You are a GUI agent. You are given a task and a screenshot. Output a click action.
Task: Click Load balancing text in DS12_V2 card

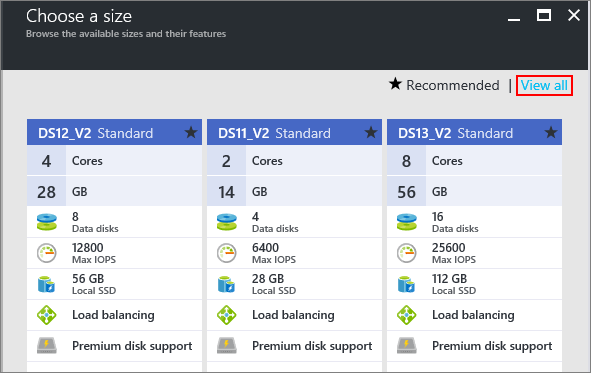coord(113,315)
